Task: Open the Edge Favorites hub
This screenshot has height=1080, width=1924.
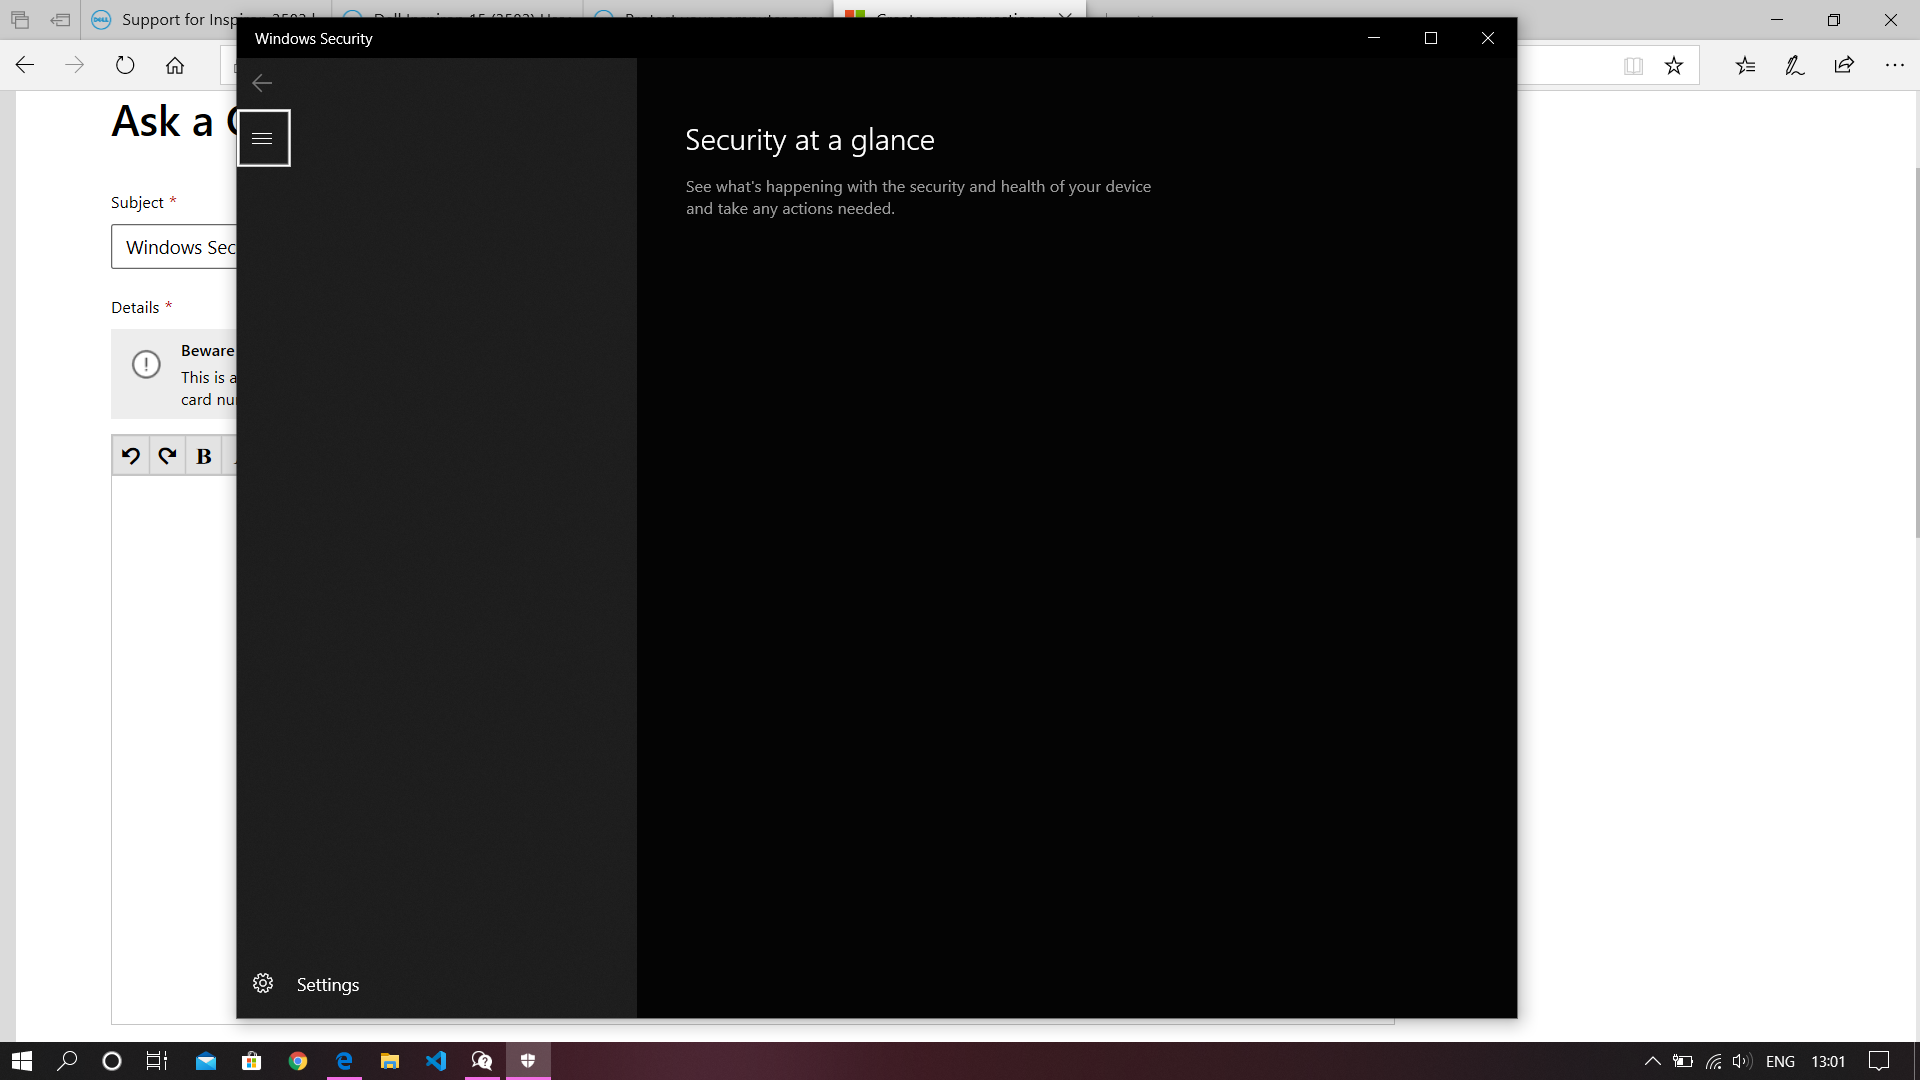Action: click(x=1746, y=66)
